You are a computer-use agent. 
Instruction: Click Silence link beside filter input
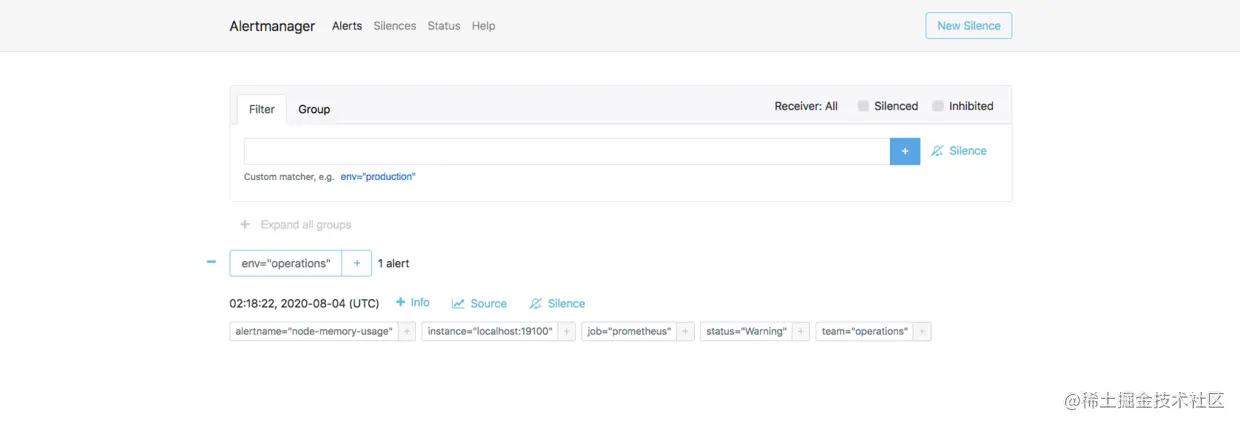coord(959,151)
